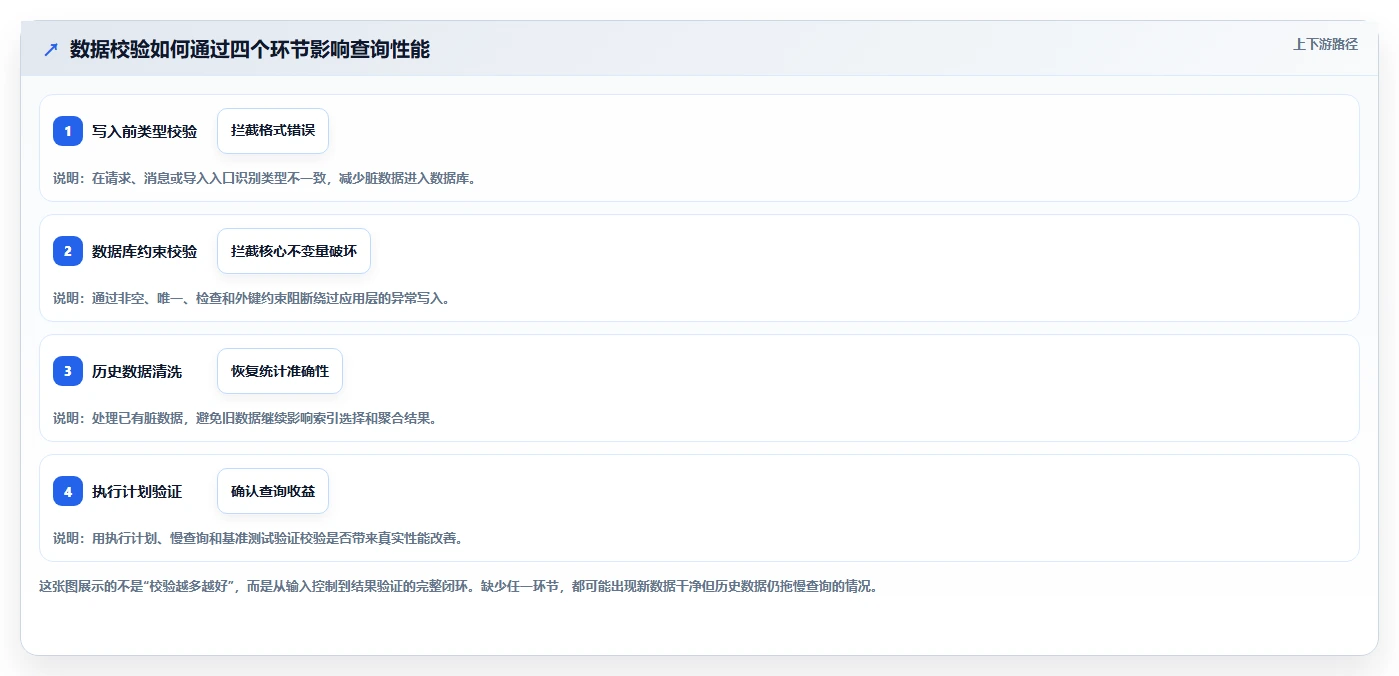Viewport: 1399px width, 676px height.
Task: Select the 确认查询收益 tag
Action: pyautogui.click(x=273, y=491)
